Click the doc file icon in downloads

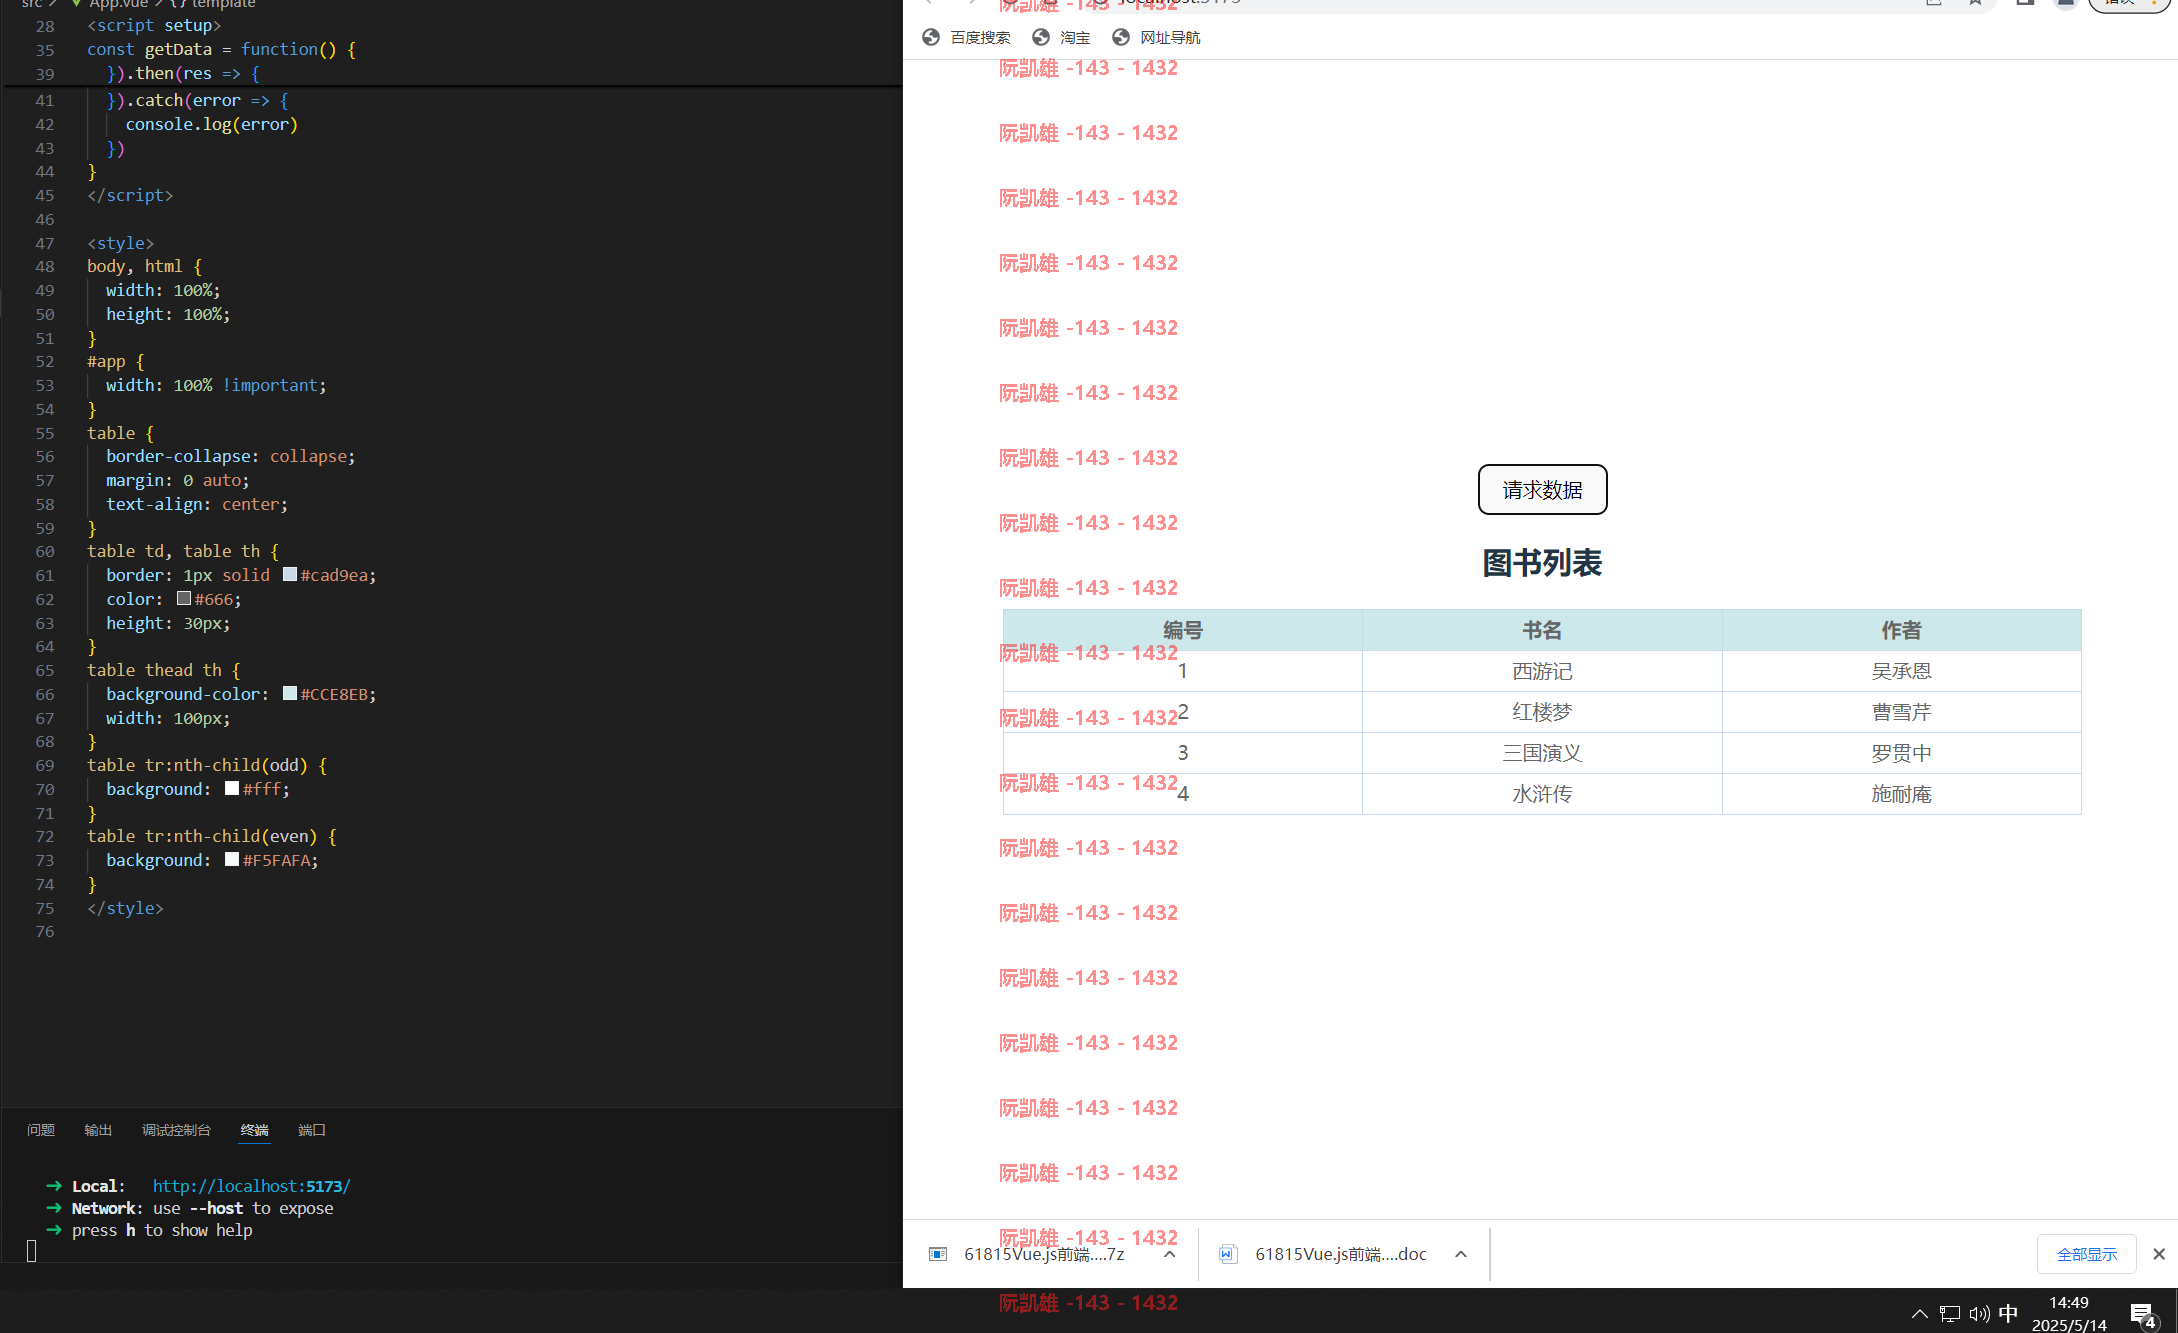[x=1228, y=1254]
